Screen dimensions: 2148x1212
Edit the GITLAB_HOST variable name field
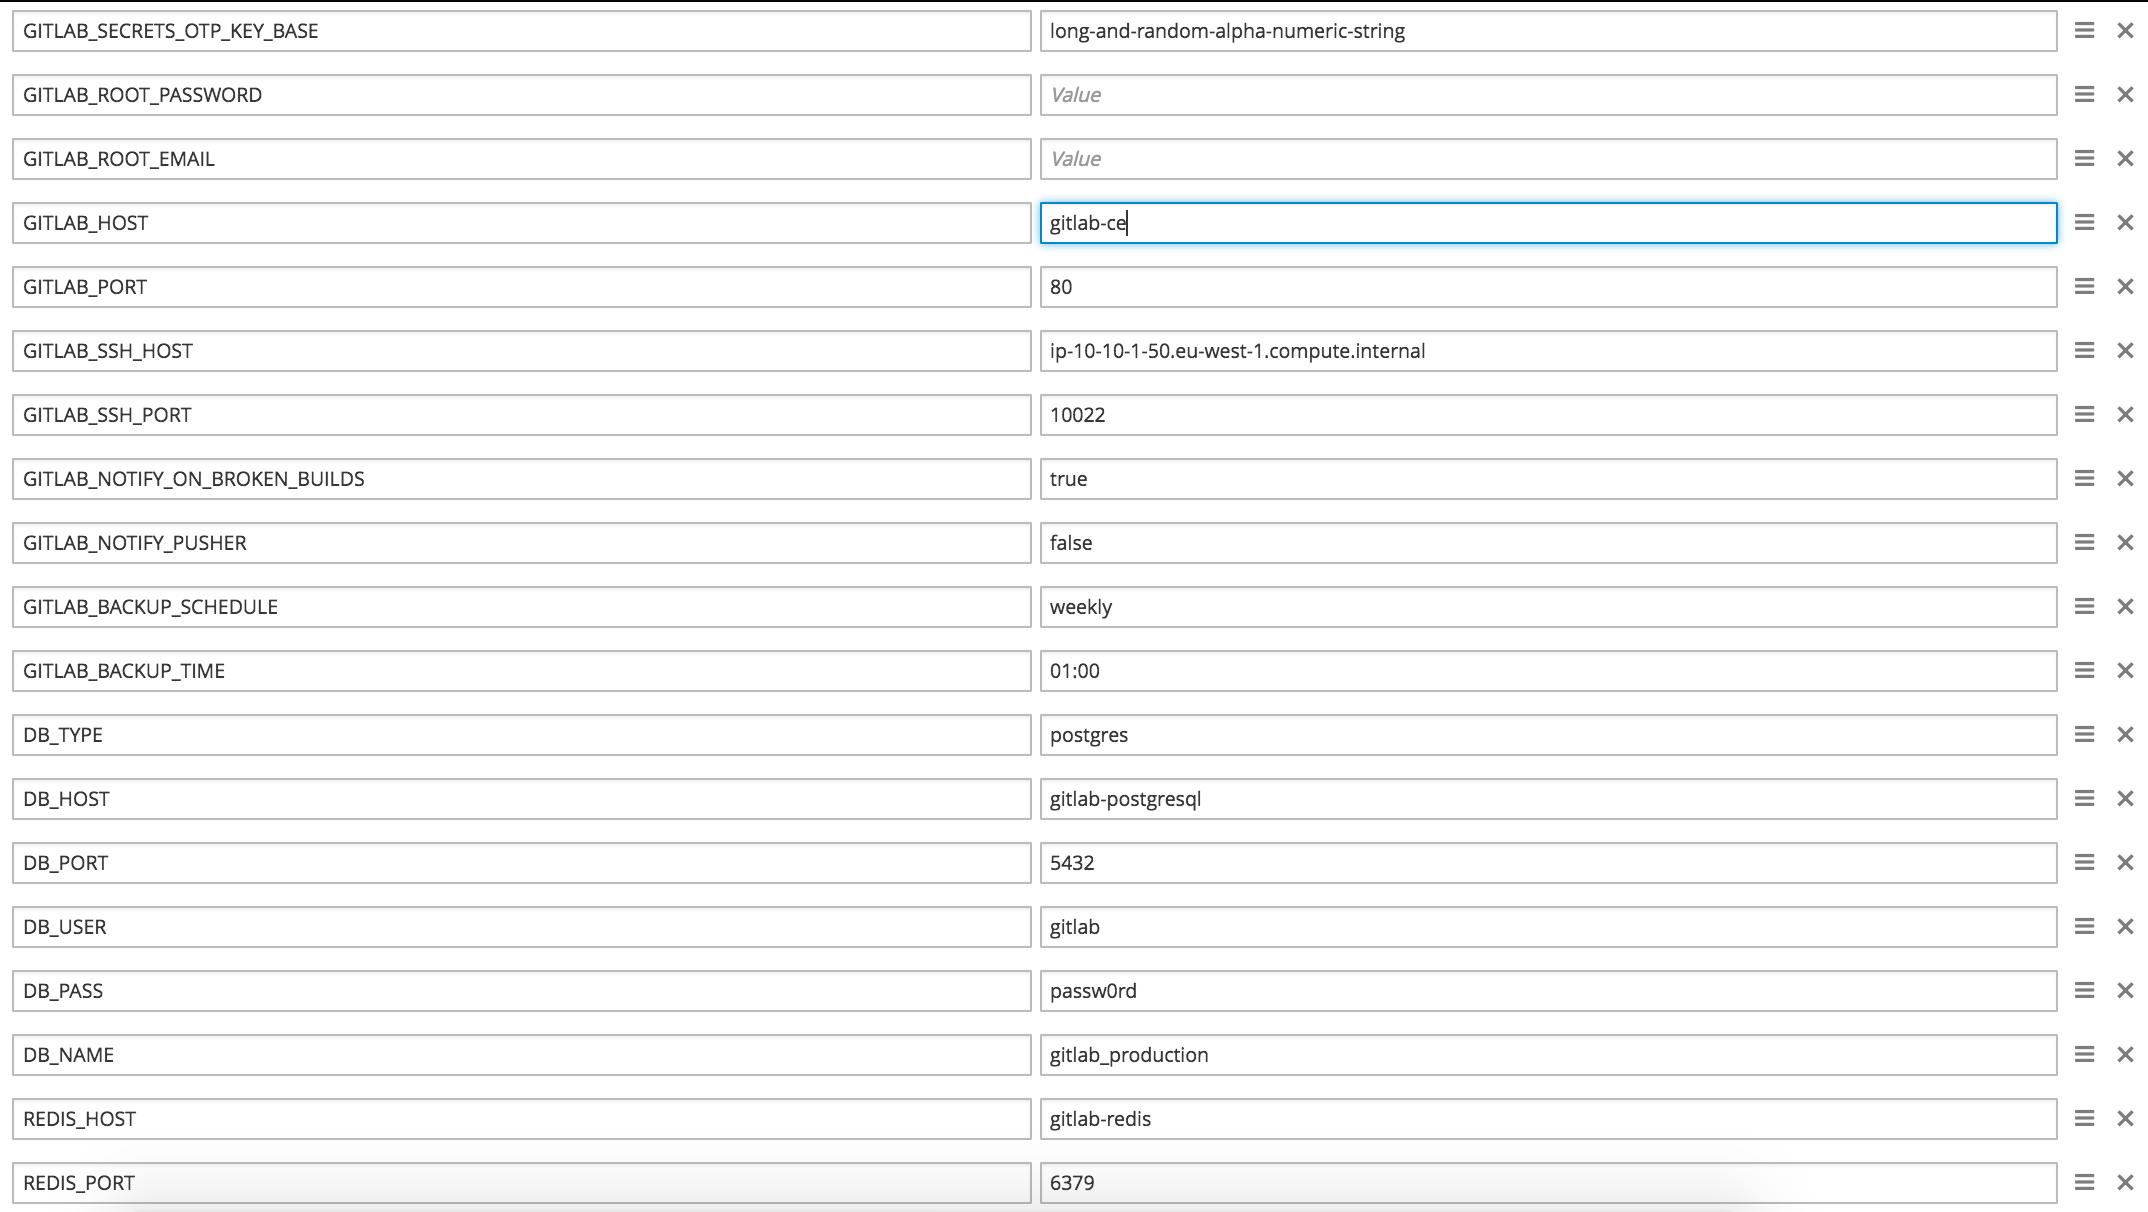pos(521,223)
